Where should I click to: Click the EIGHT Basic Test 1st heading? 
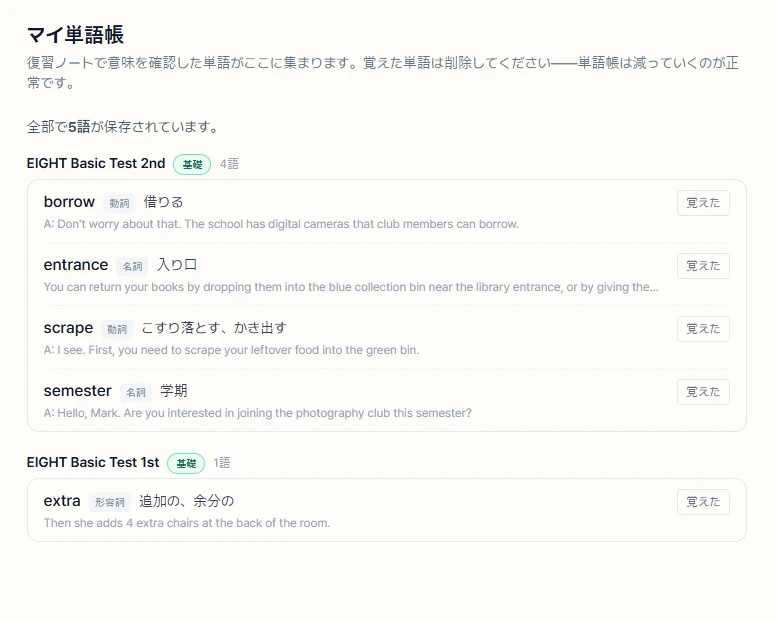[x=93, y=462]
